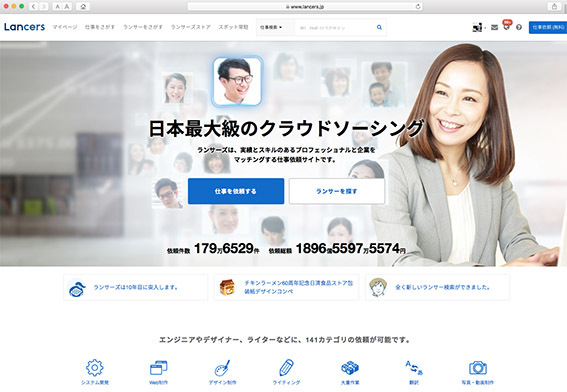The height and width of the screenshot is (392, 567).
Task: Select the Web制作 windows icon
Action: [158, 368]
